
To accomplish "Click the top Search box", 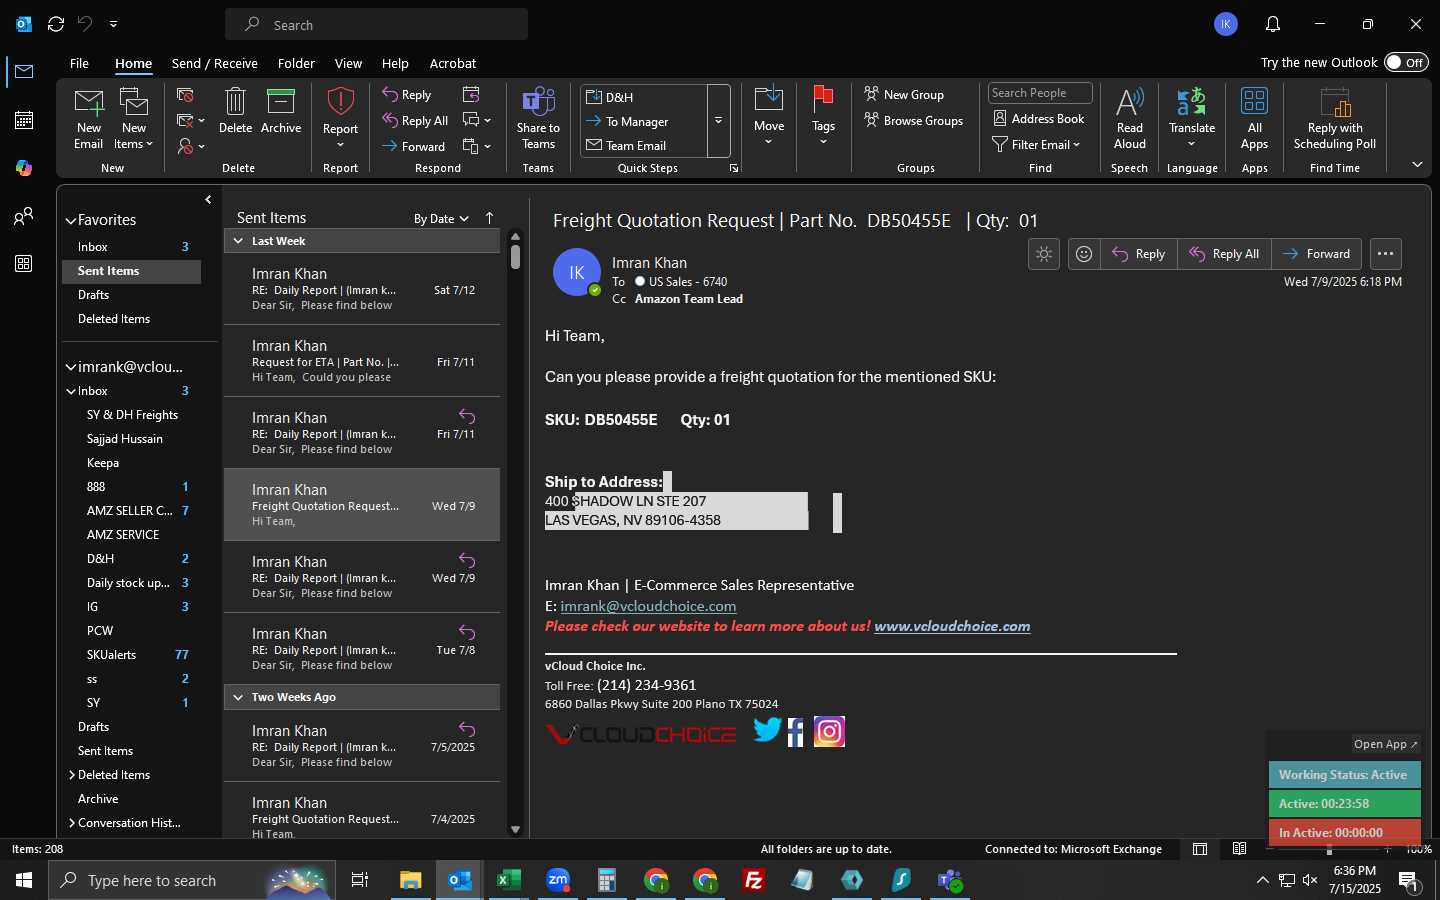I will (376, 24).
